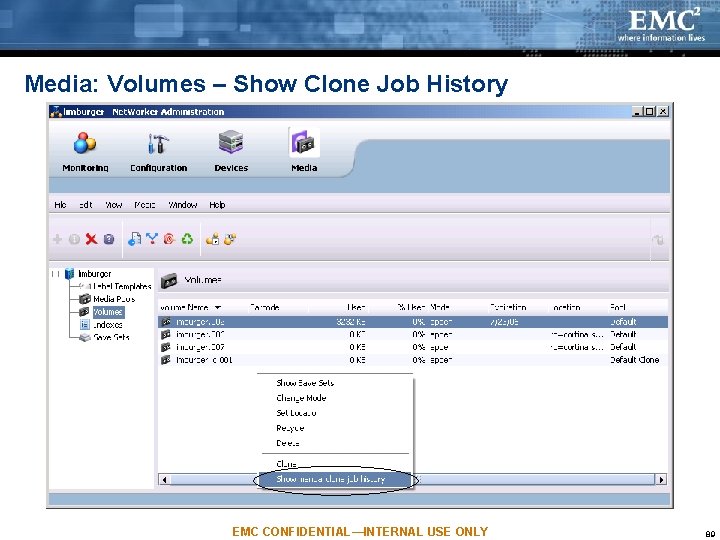Viewport: 720px width, 540px height.
Task: Open the View menu
Action: tap(113, 205)
